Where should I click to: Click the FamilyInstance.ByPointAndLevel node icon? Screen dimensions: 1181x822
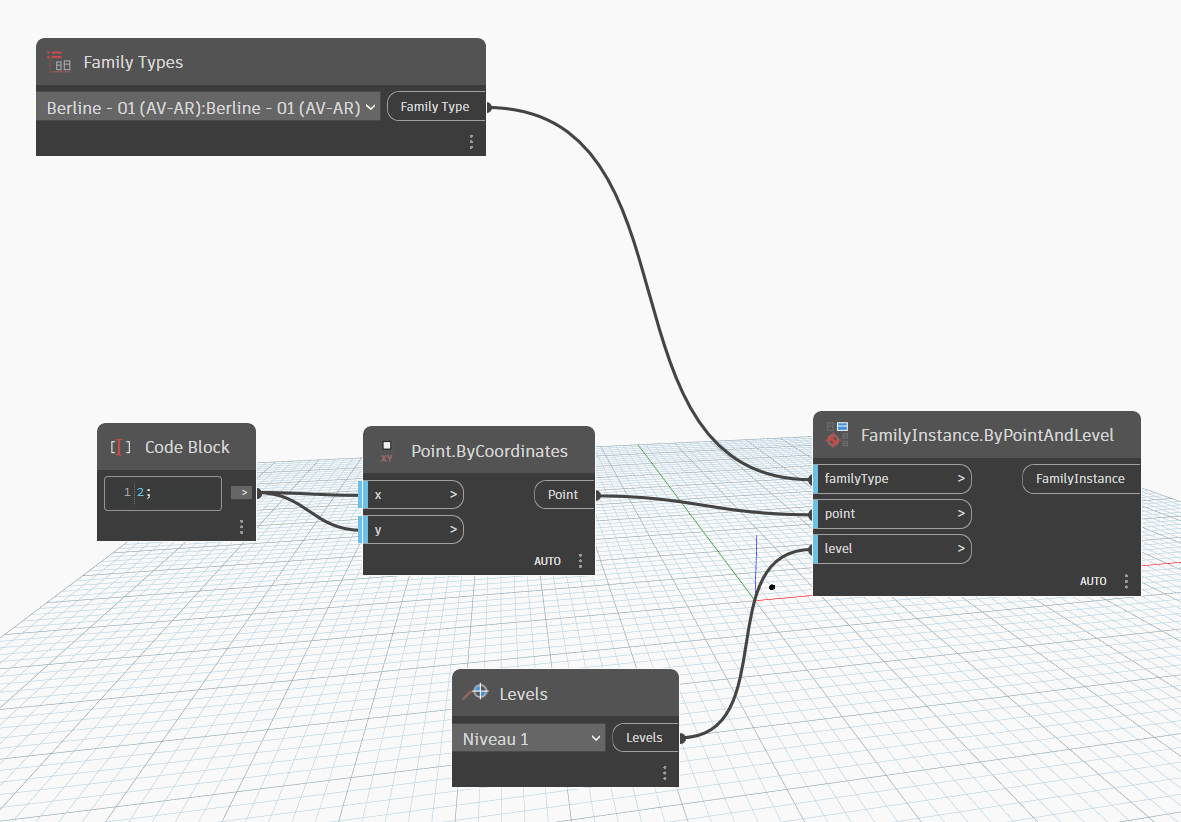point(837,435)
